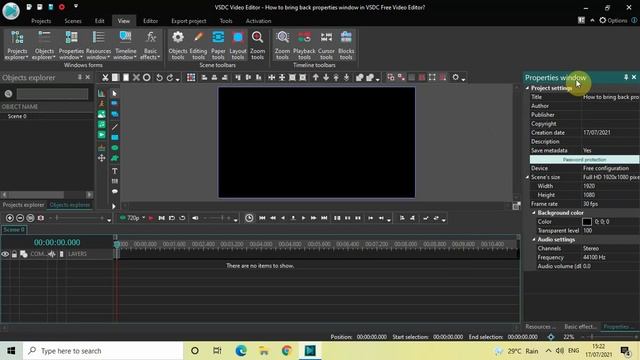The height and width of the screenshot is (360, 640).
Task: Select Scene 0 in Objects explorer
Action: pos(17,116)
